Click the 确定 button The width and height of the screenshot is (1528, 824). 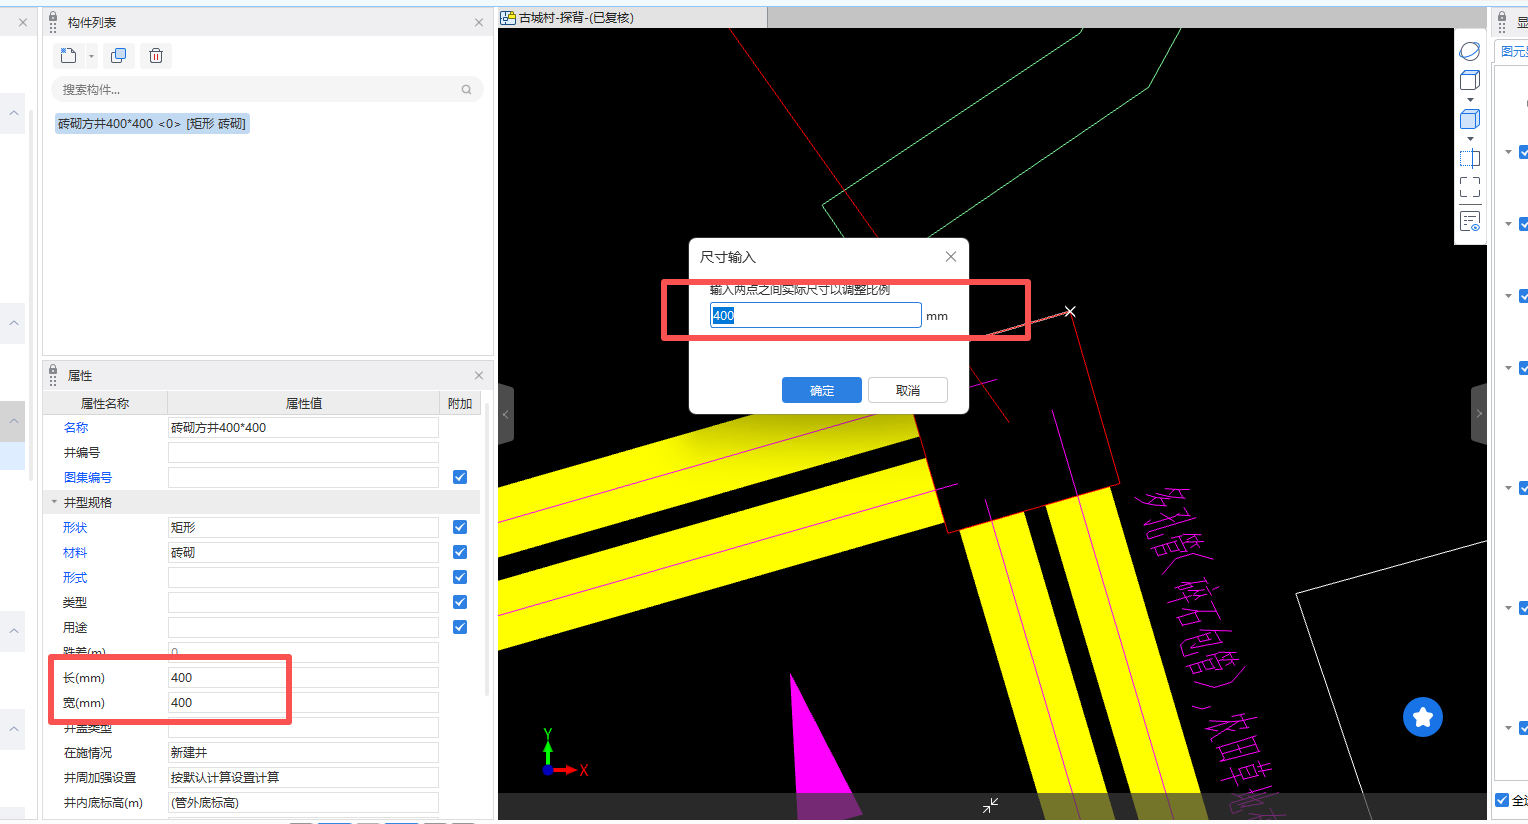822,390
